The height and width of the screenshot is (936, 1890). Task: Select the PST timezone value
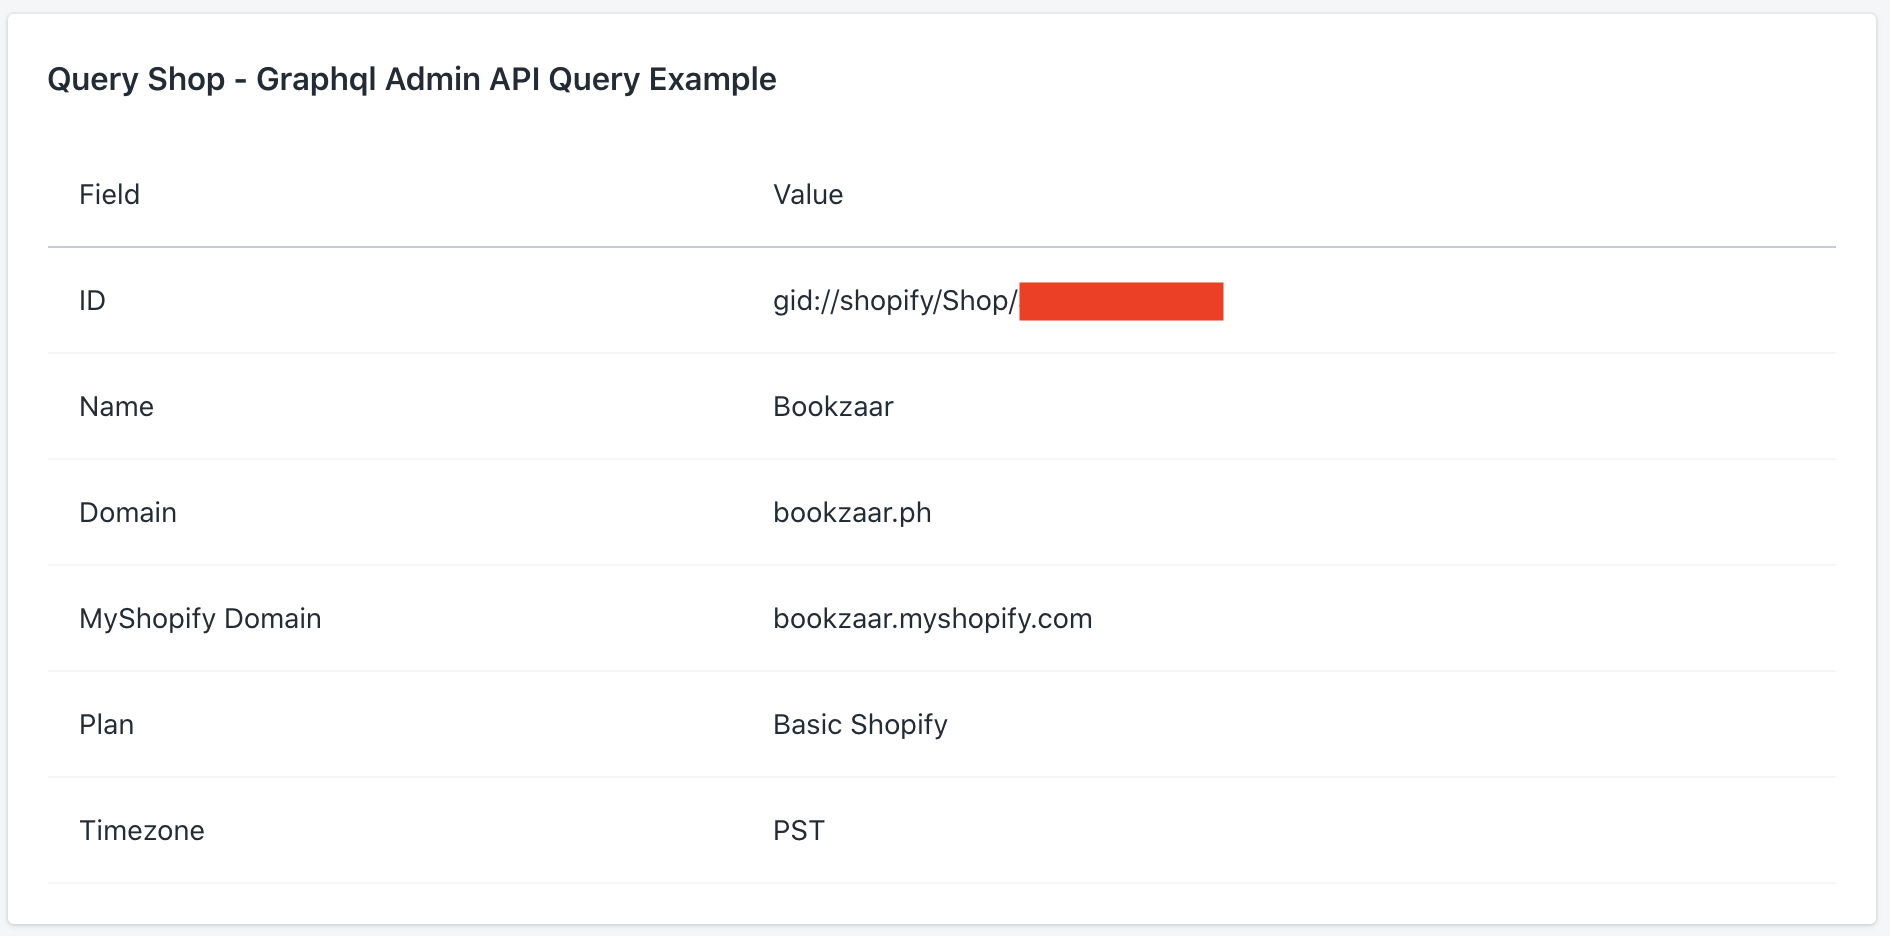tap(799, 830)
